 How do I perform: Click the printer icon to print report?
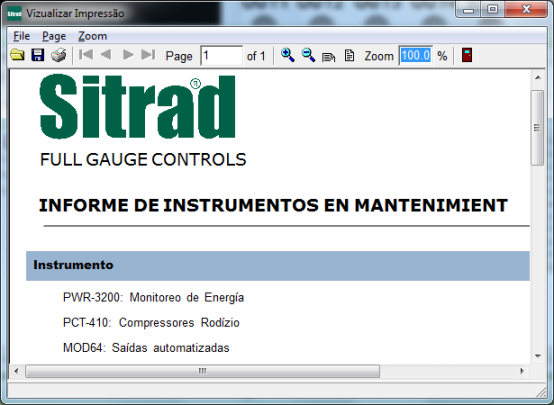click(x=59, y=55)
